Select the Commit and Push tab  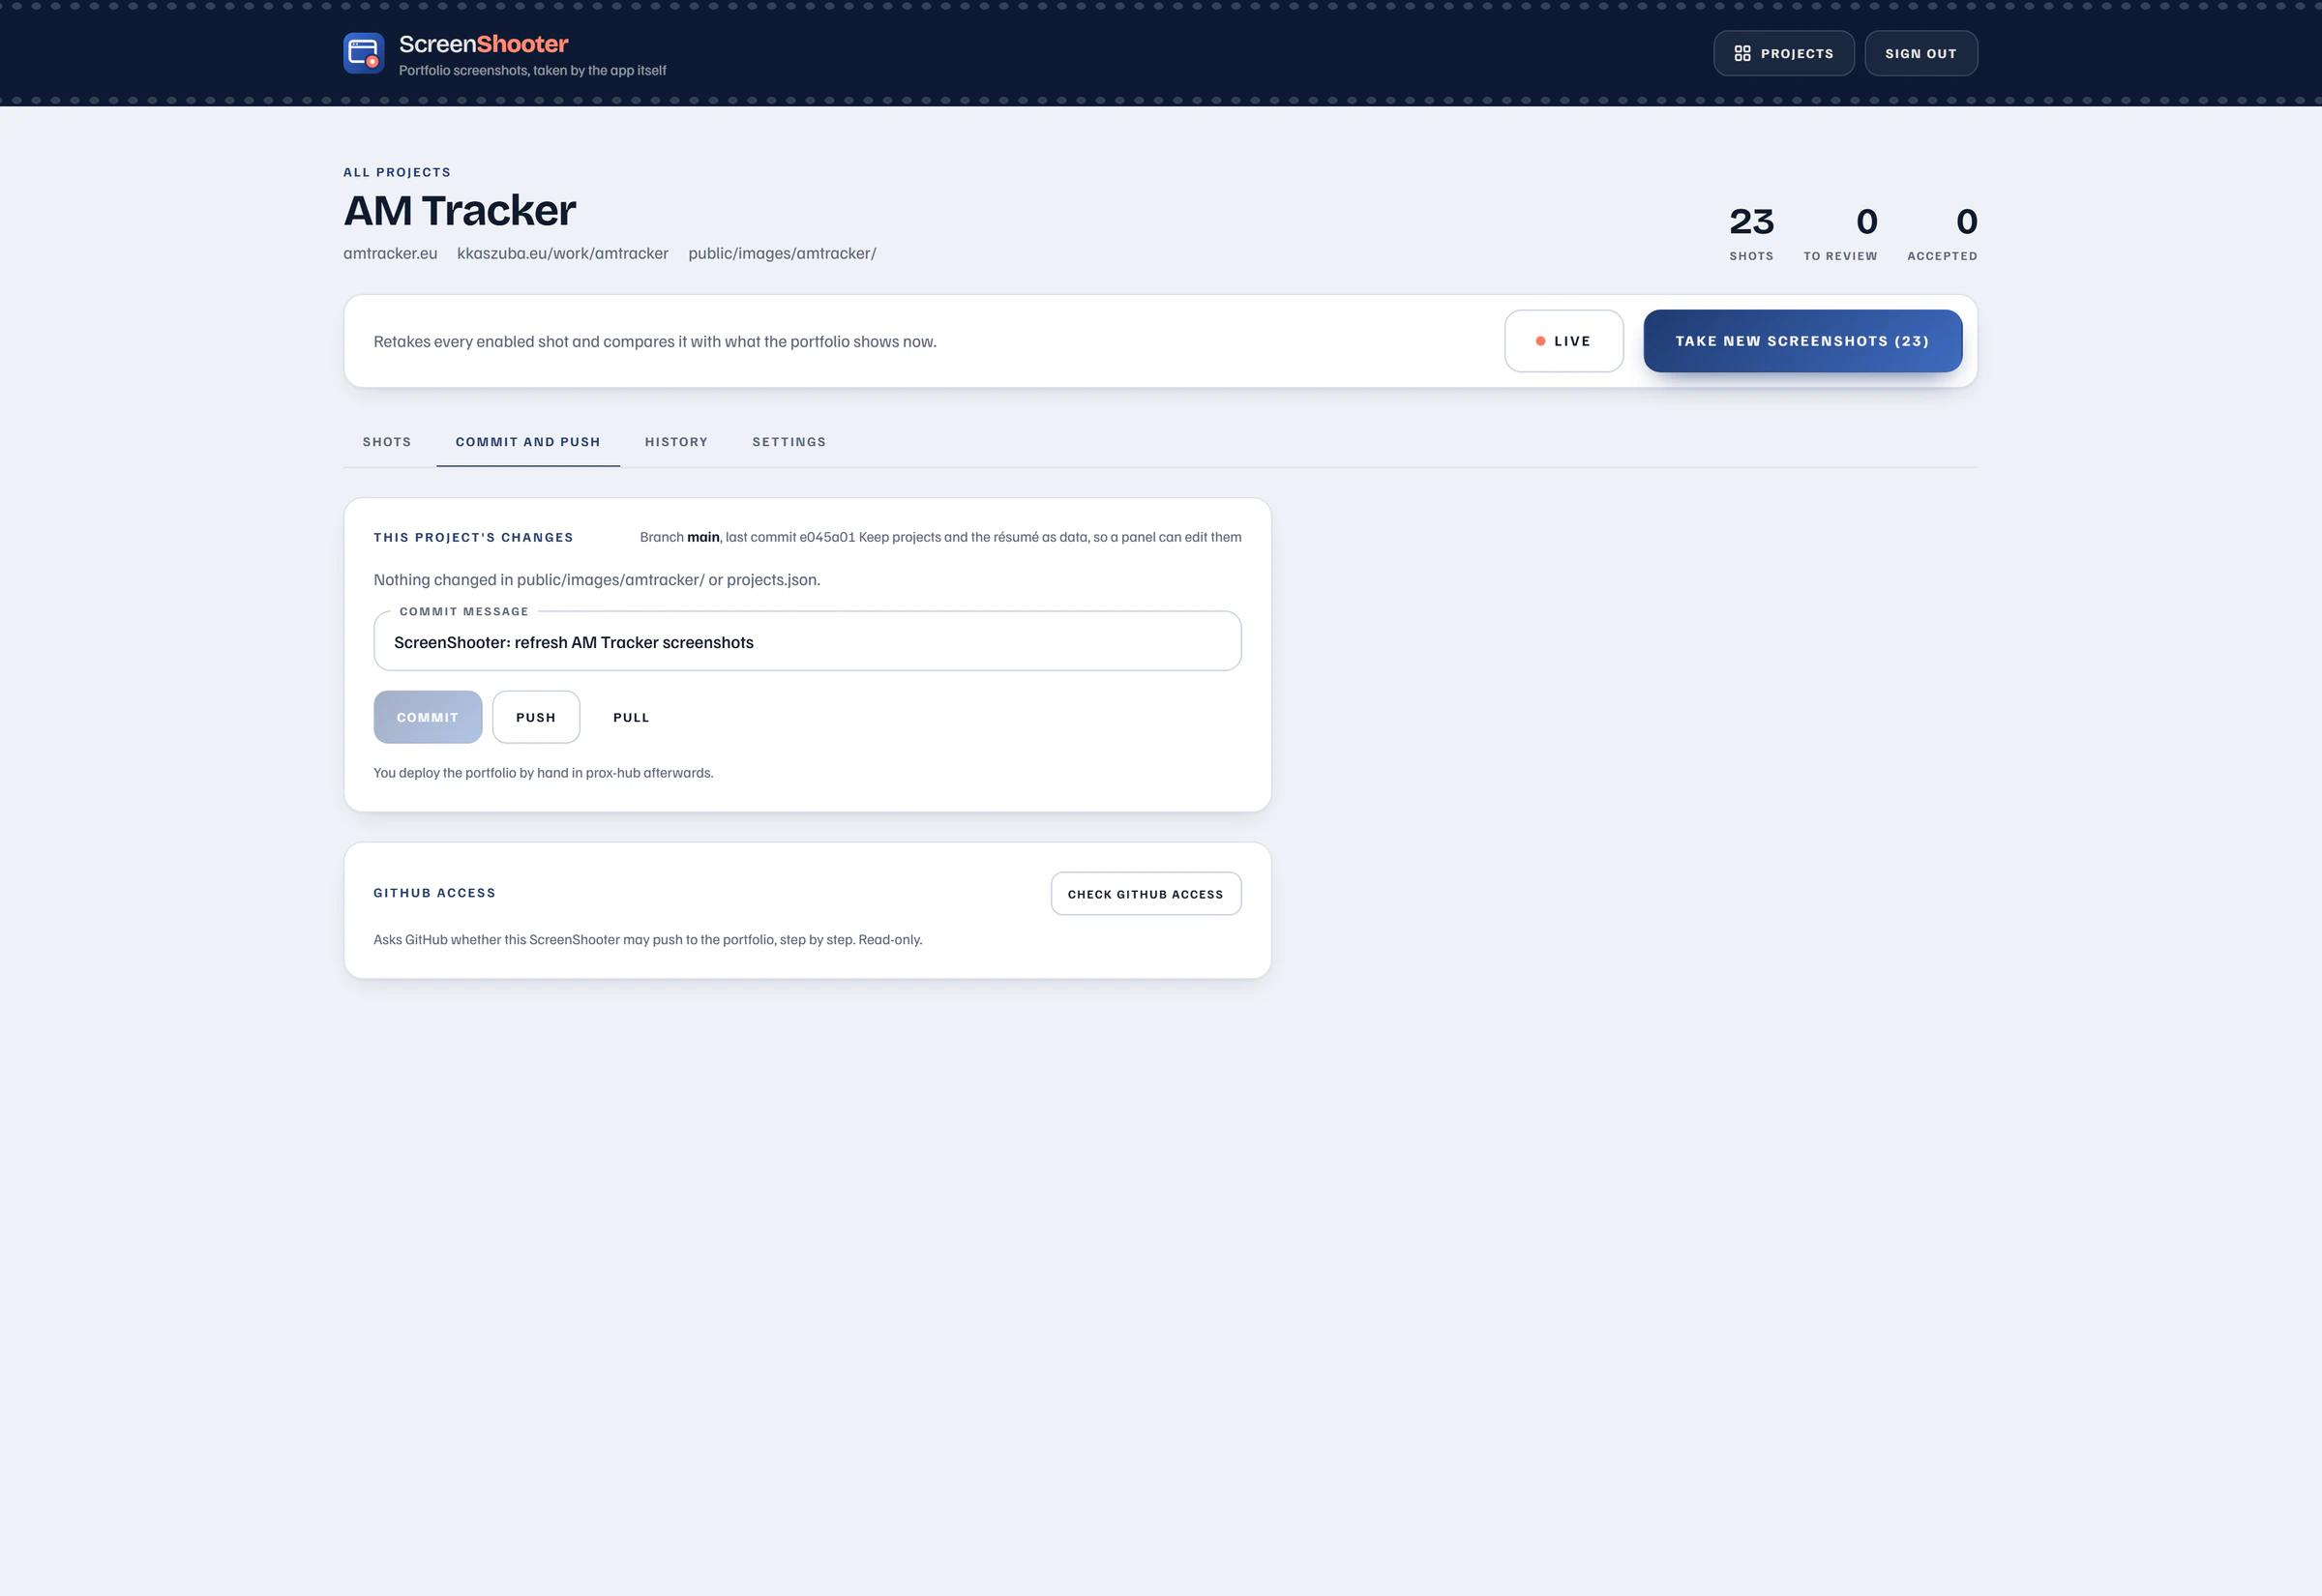coord(528,442)
